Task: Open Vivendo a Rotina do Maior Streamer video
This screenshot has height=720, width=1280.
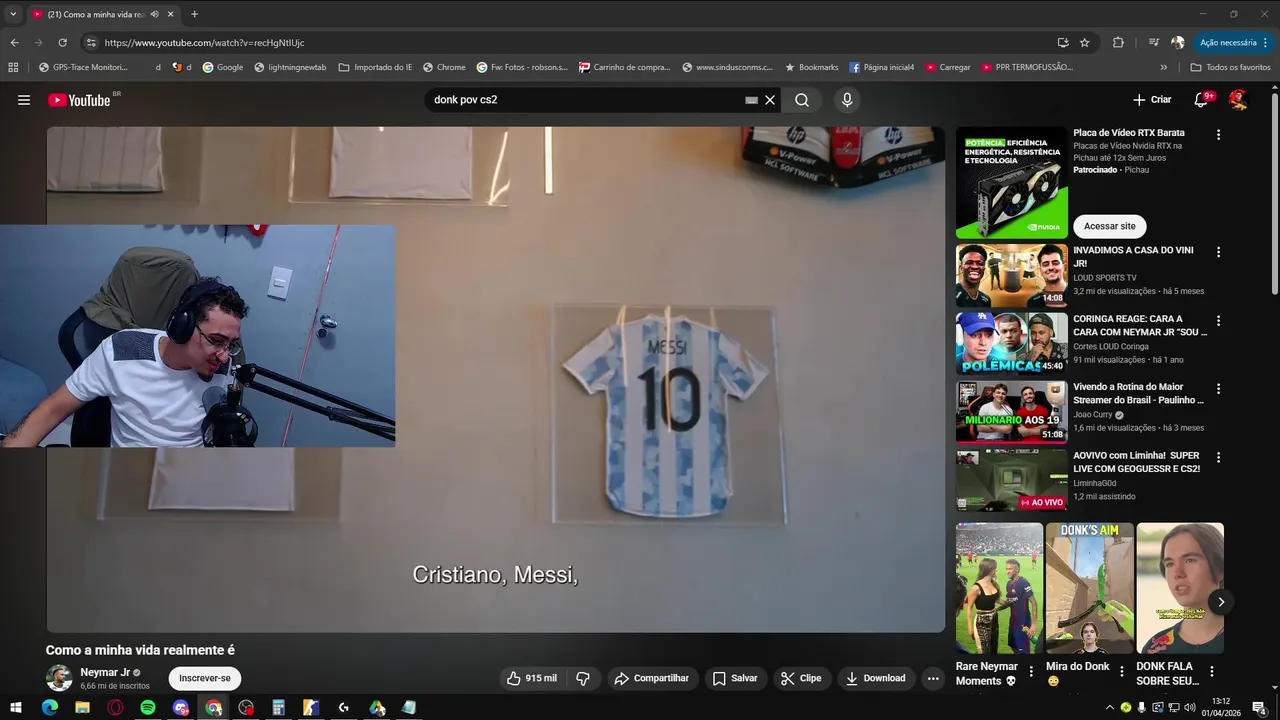Action: tap(1011, 411)
